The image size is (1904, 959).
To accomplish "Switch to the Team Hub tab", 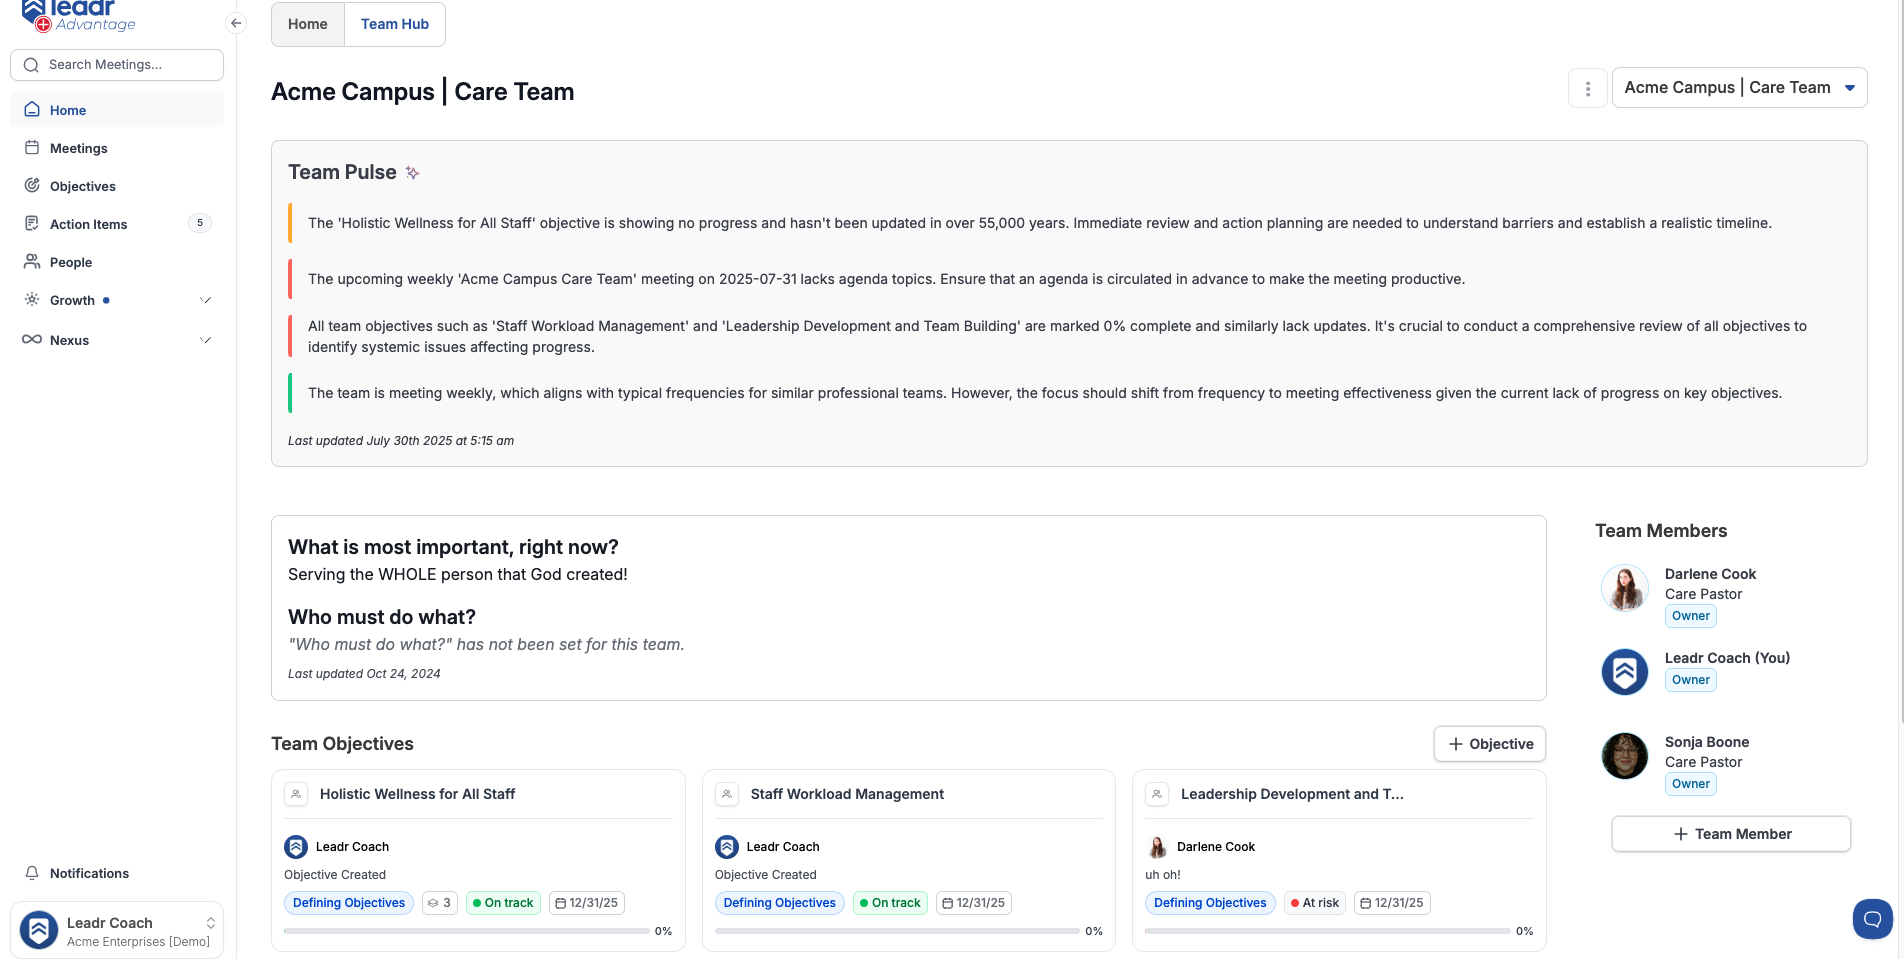I will pyautogui.click(x=395, y=24).
